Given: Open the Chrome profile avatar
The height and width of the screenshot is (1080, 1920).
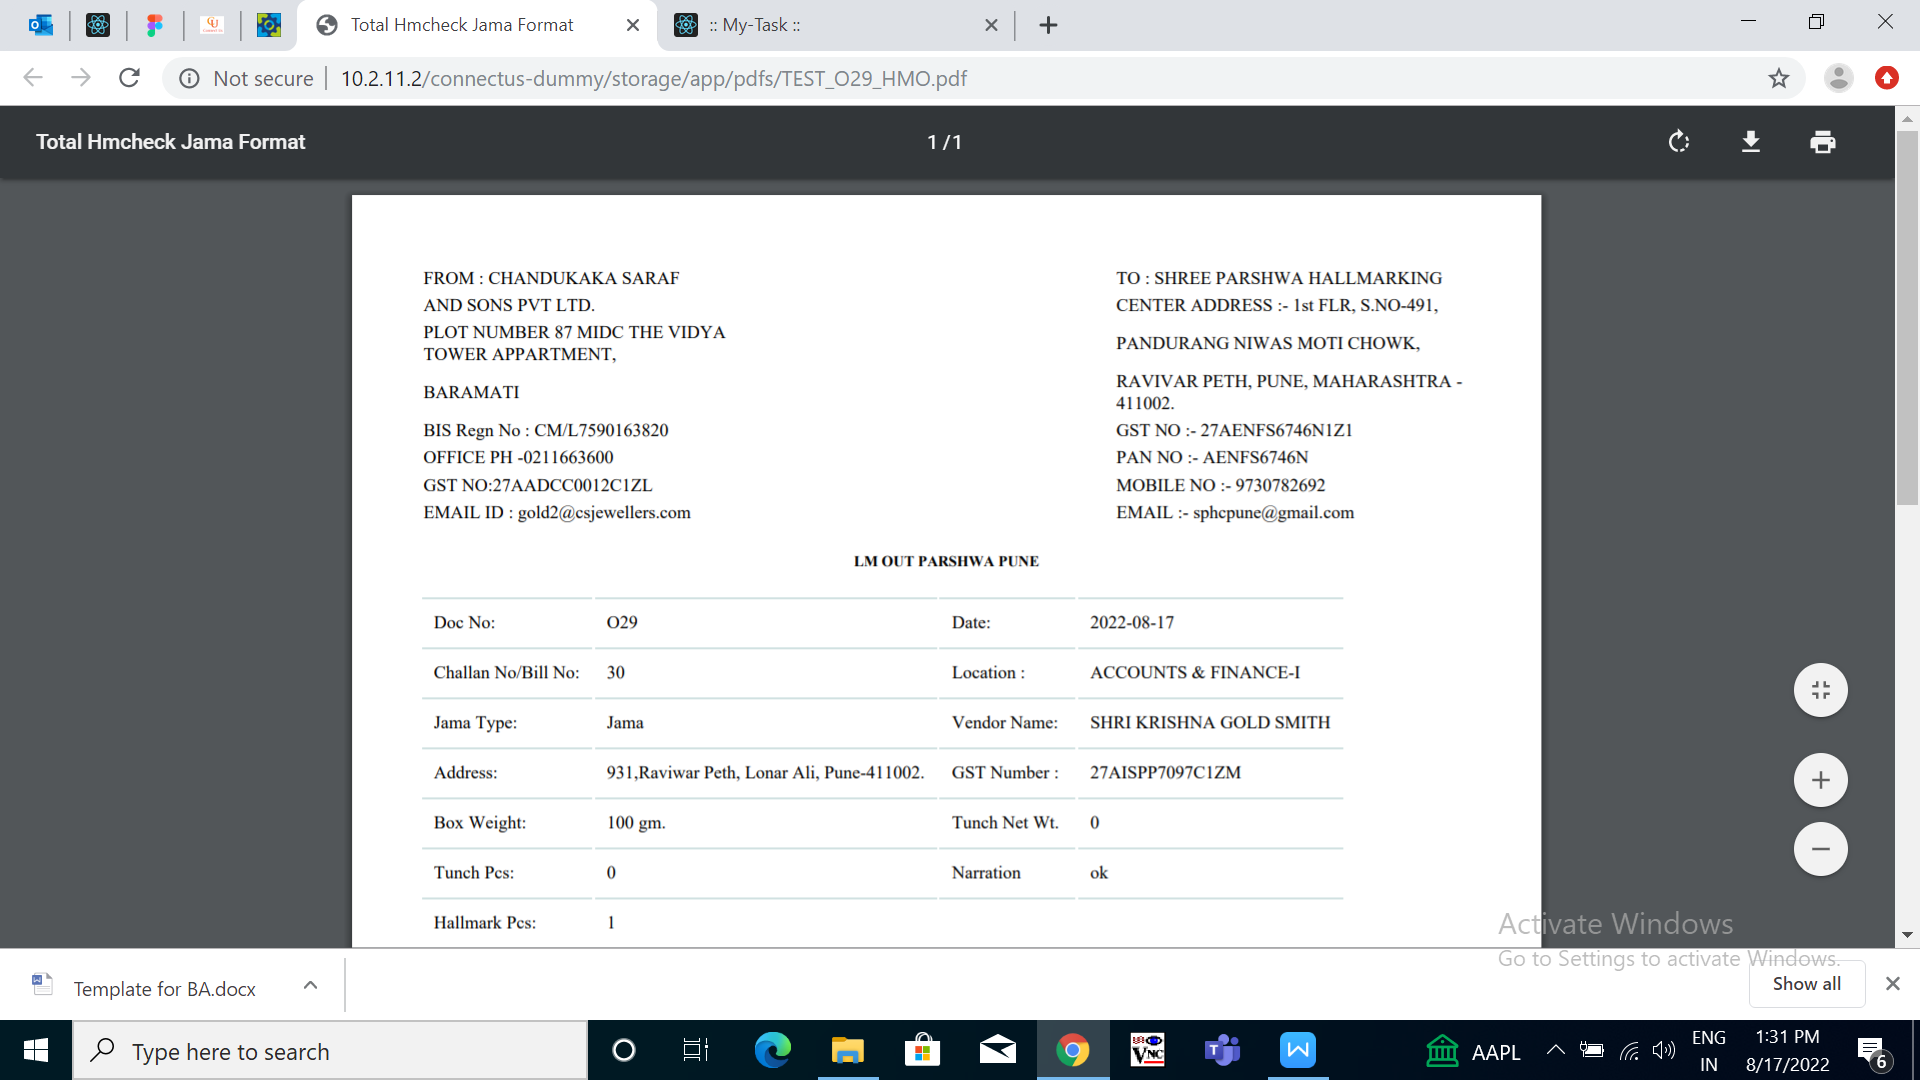Looking at the screenshot, I should (x=1838, y=78).
